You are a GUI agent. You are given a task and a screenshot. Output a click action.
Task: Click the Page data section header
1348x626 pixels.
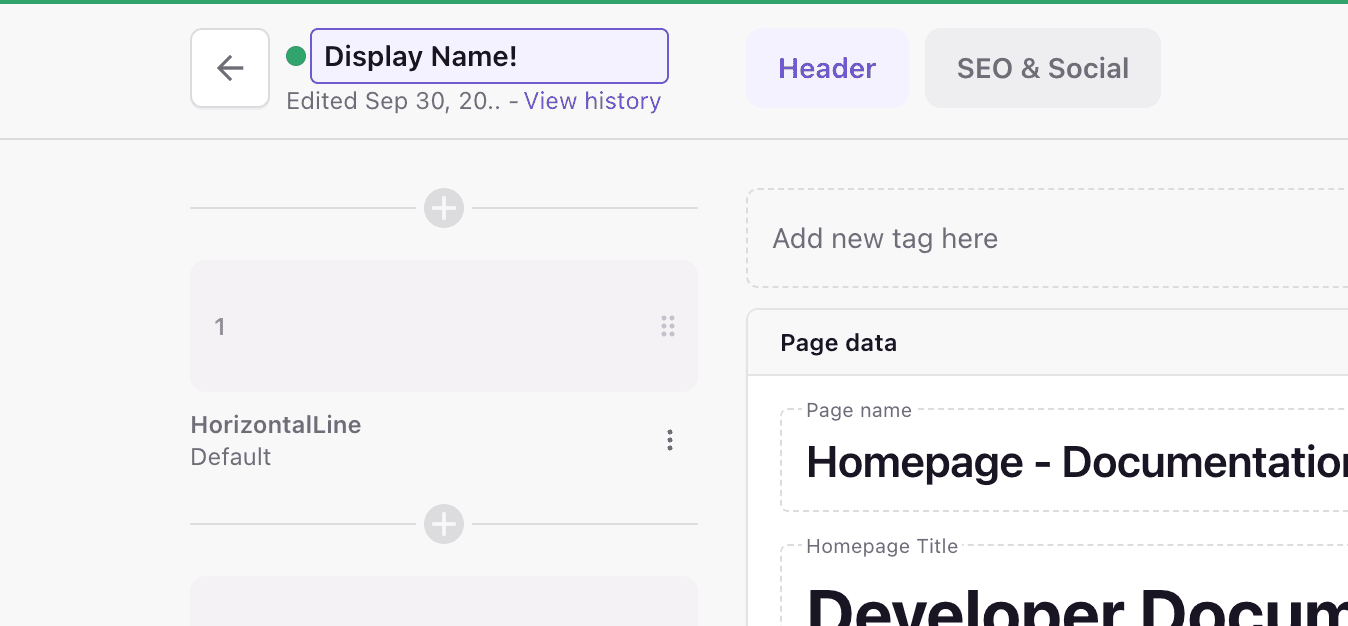tap(1047, 343)
